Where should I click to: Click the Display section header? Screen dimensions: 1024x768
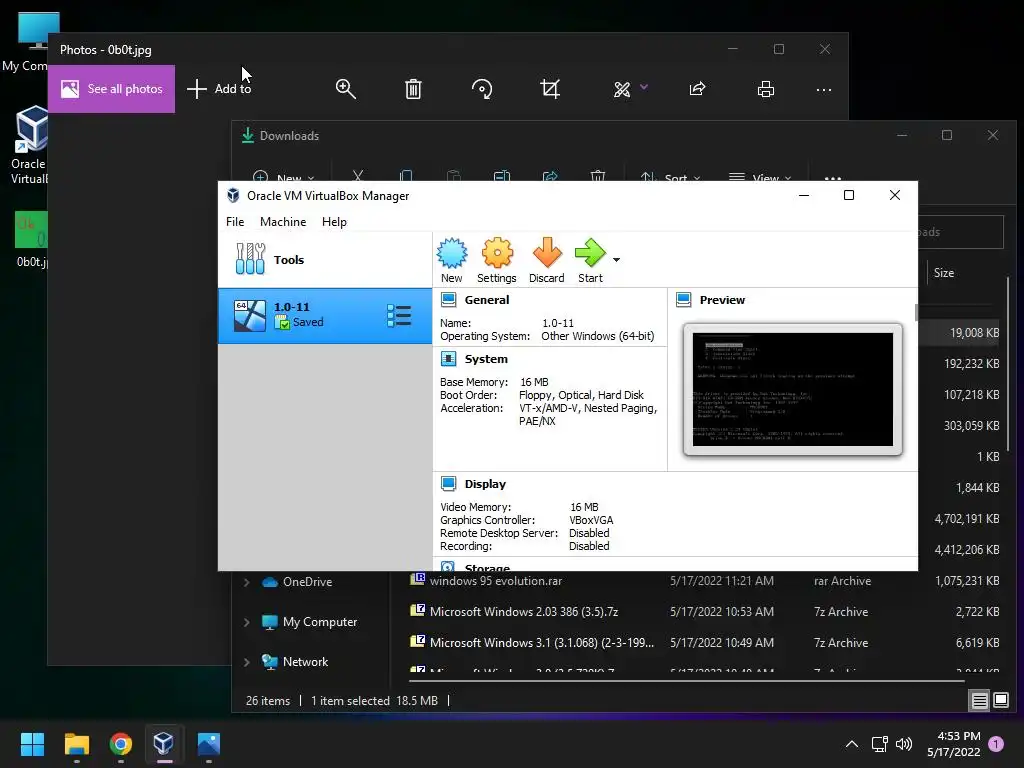tap(485, 484)
